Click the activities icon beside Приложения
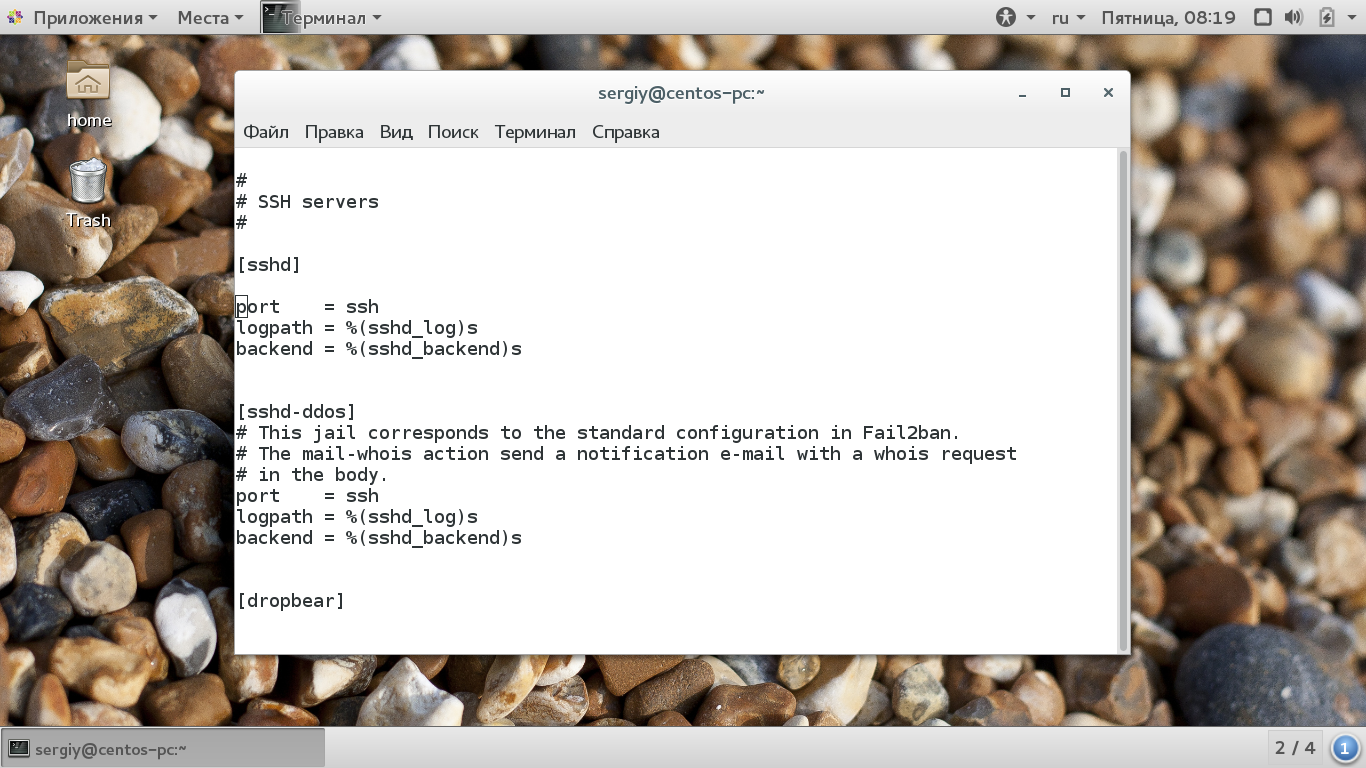Viewport: 1366px width, 768px height. click(x=15, y=17)
